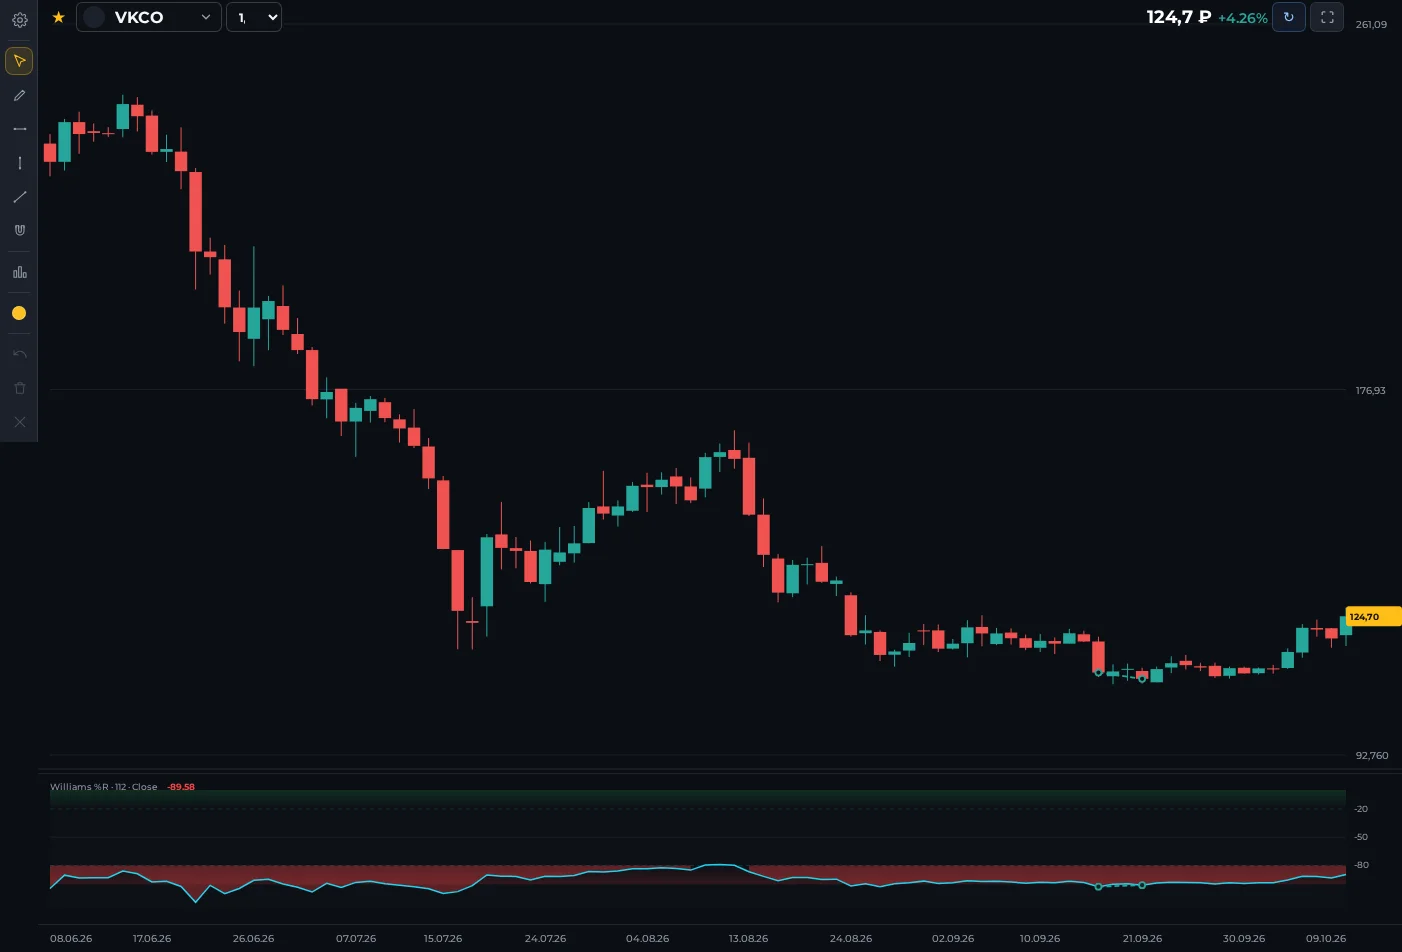Click the 176,93 price axis label
Screen dimensions: 1402x952
click(x=1370, y=391)
